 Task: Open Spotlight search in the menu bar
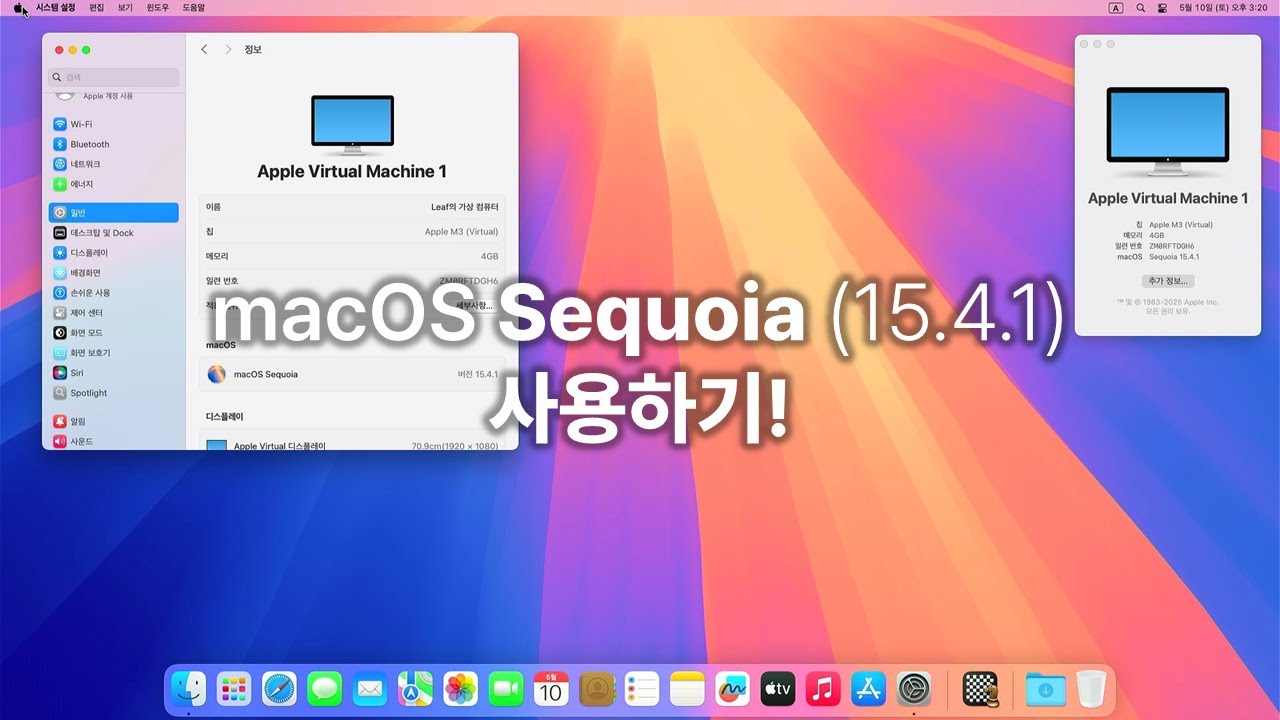click(x=1140, y=7)
